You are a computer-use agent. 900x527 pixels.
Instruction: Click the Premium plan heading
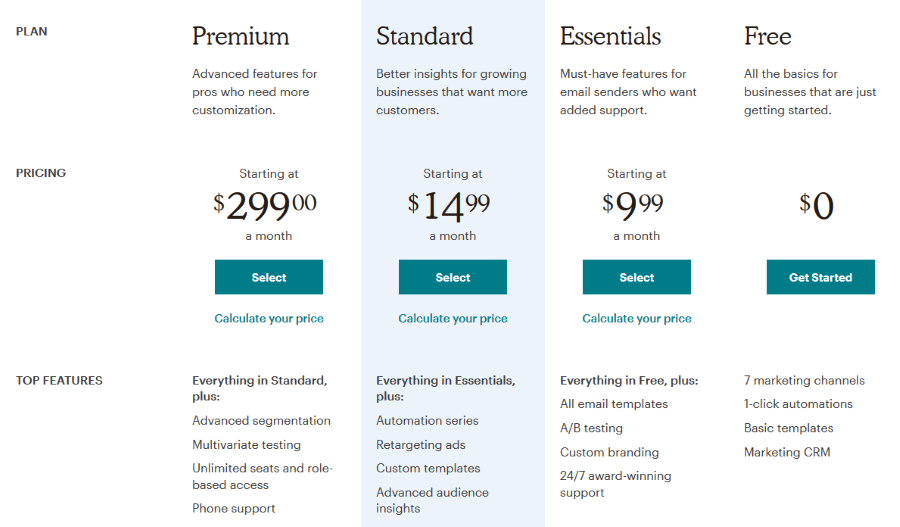pyautogui.click(x=241, y=36)
